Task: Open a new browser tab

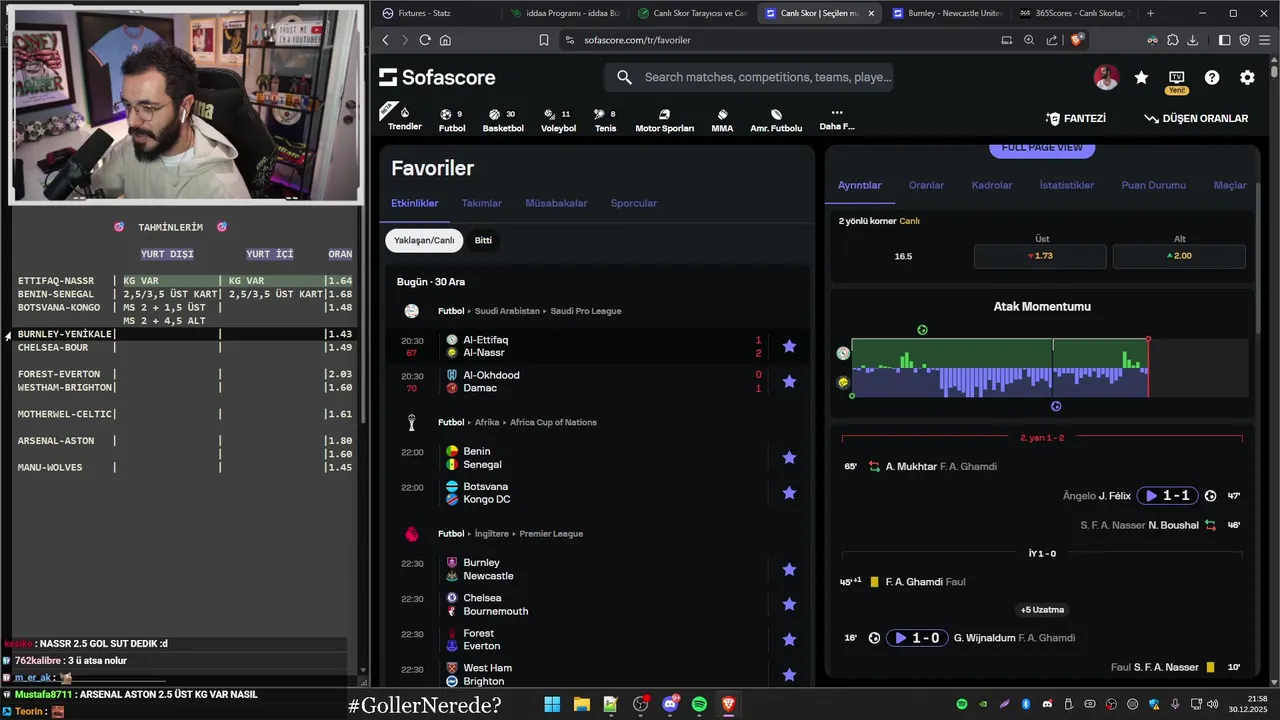Action: [1150, 13]
